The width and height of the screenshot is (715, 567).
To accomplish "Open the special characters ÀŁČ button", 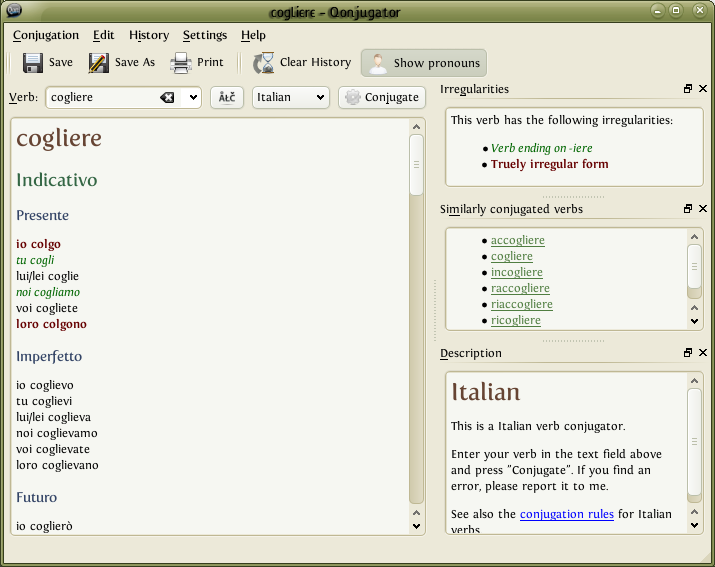I will 227,97.
